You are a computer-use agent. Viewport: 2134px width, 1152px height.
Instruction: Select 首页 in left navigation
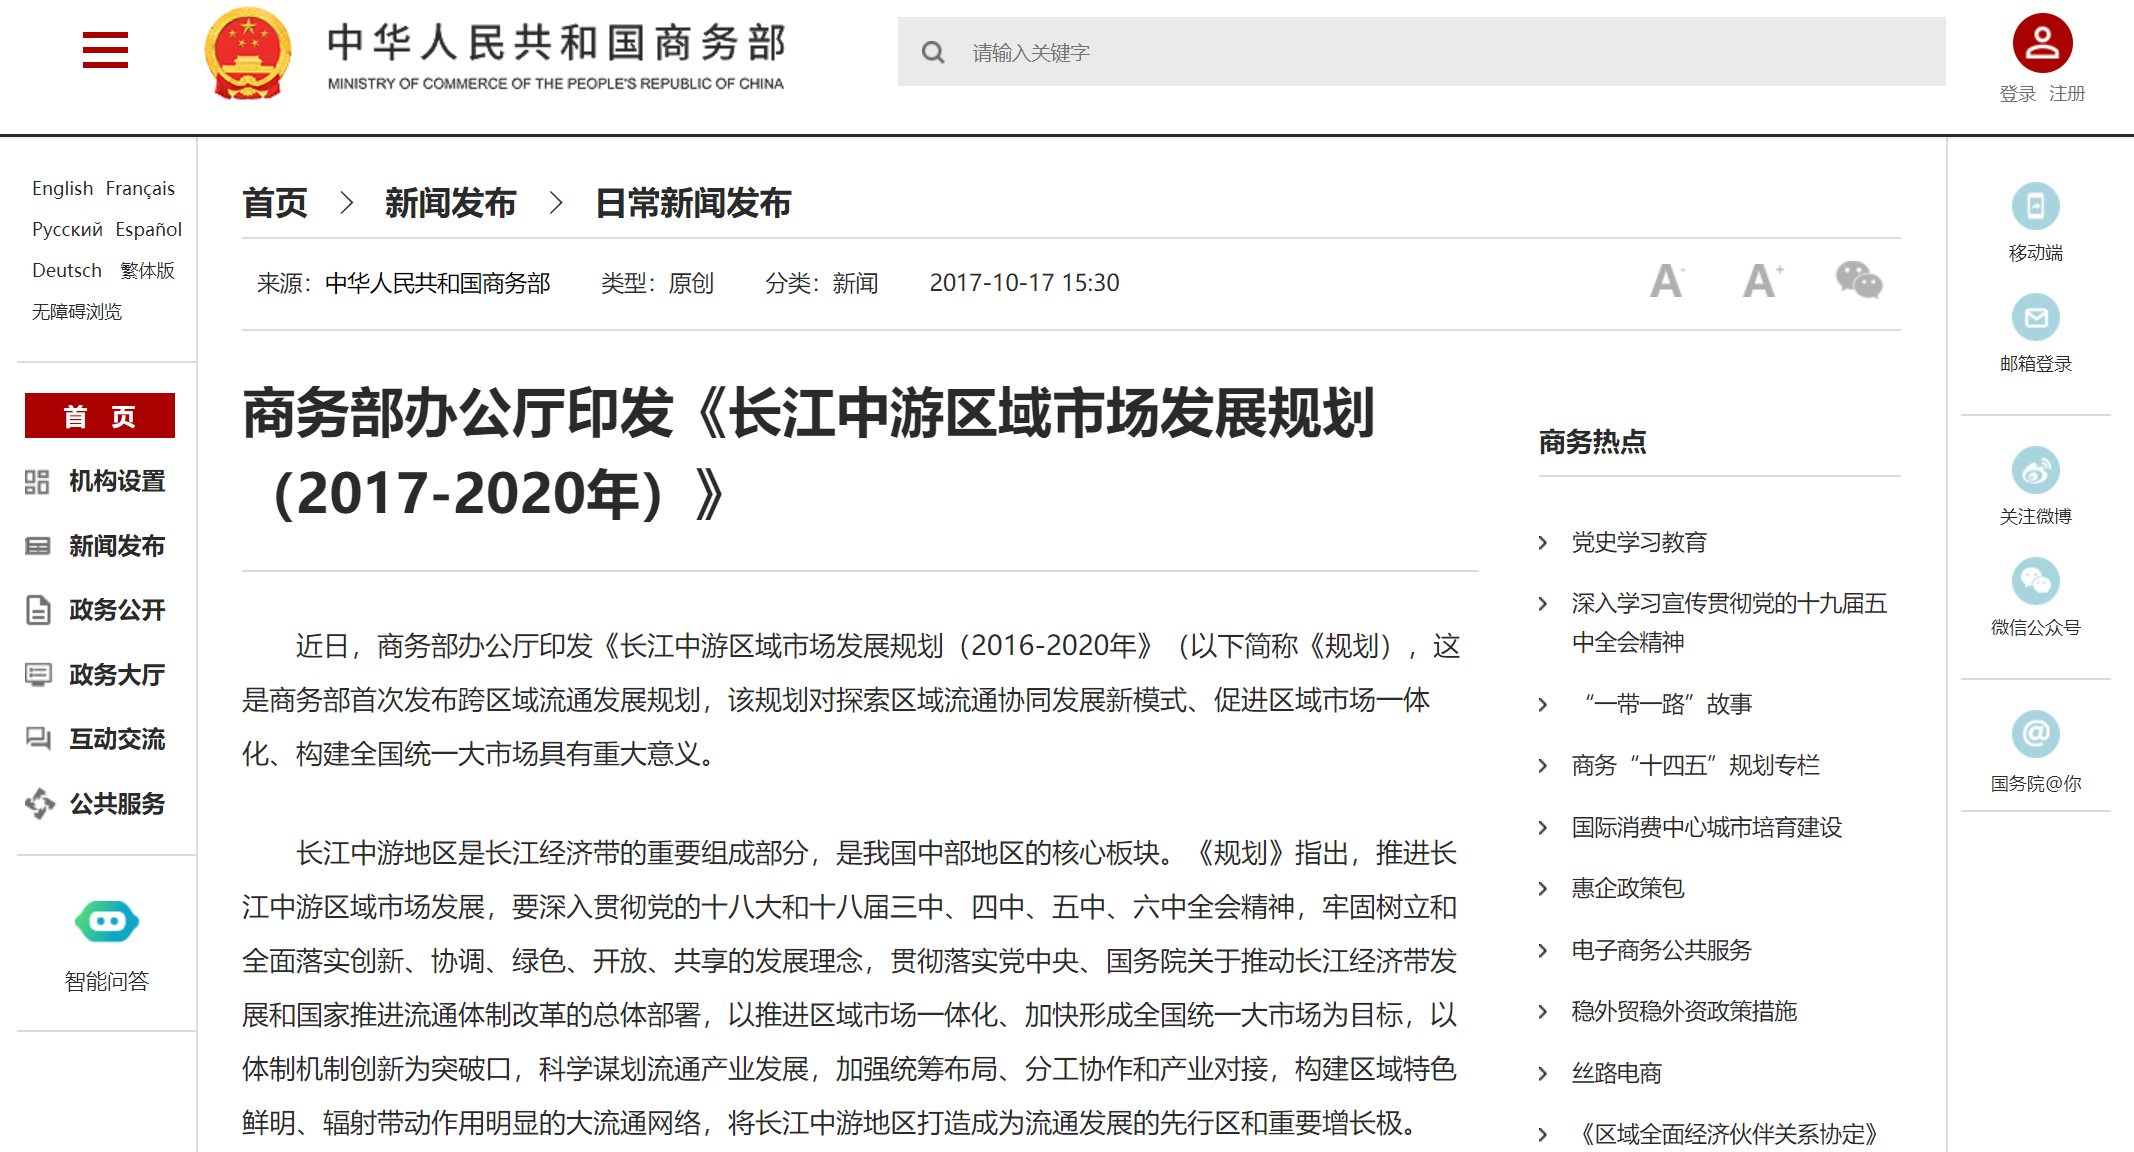[x=100, y=416]
